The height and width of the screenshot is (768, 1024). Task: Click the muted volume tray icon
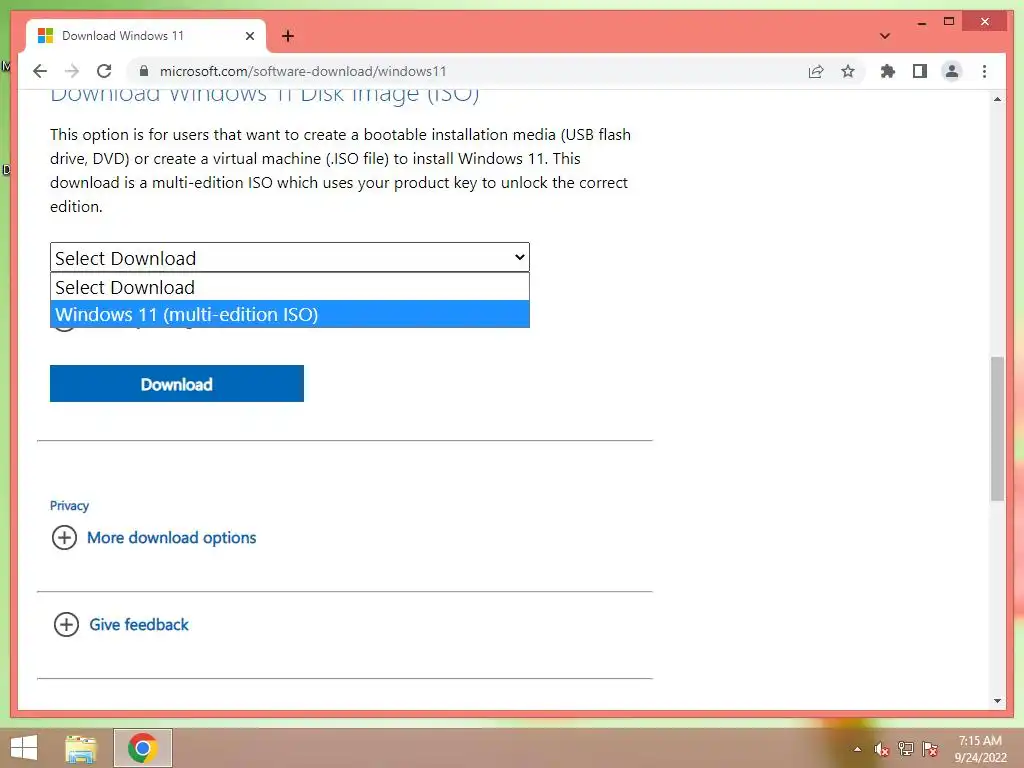point(882,749)
